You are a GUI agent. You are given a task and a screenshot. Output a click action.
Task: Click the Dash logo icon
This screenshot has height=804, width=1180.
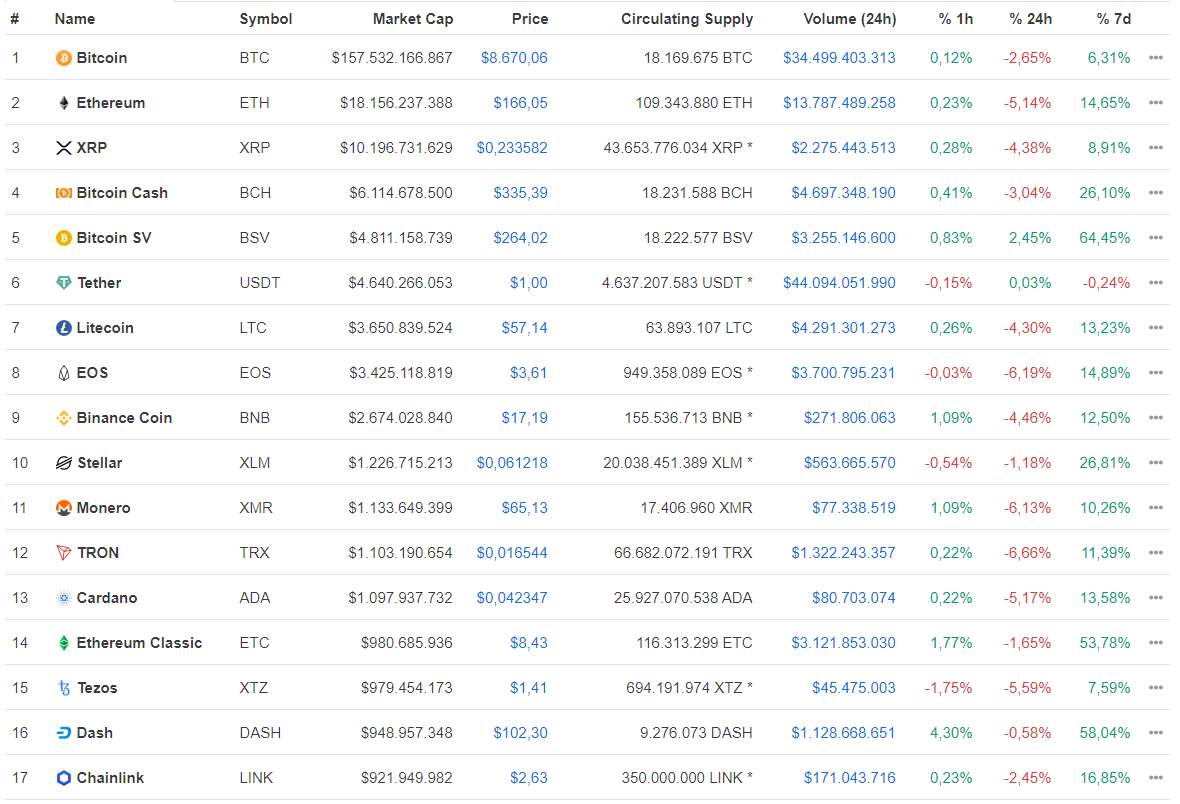click(64, 733)
